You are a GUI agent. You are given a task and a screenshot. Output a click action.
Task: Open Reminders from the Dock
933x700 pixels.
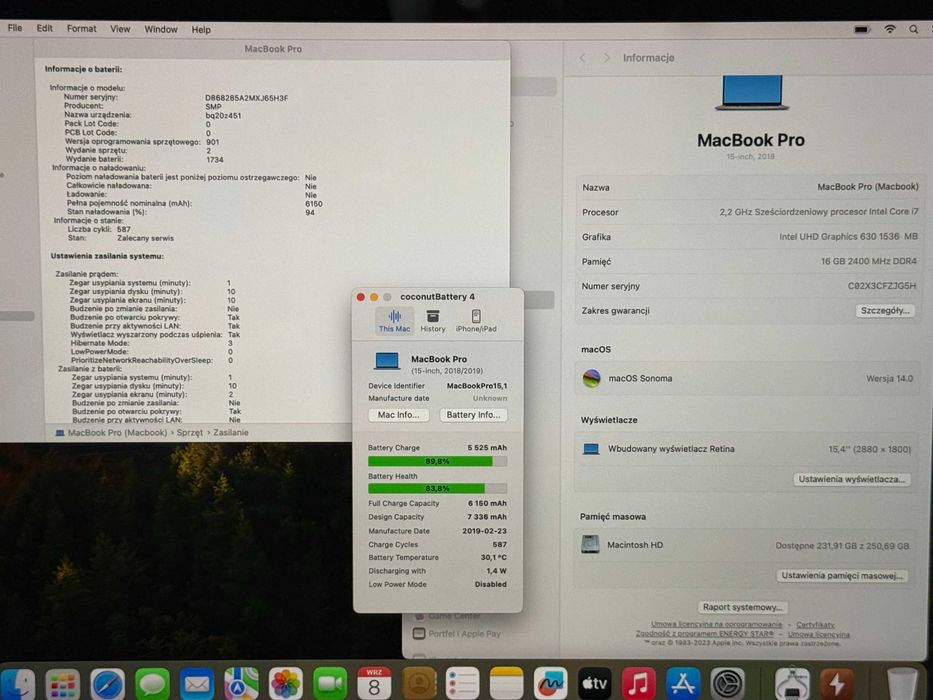[462, 683]
